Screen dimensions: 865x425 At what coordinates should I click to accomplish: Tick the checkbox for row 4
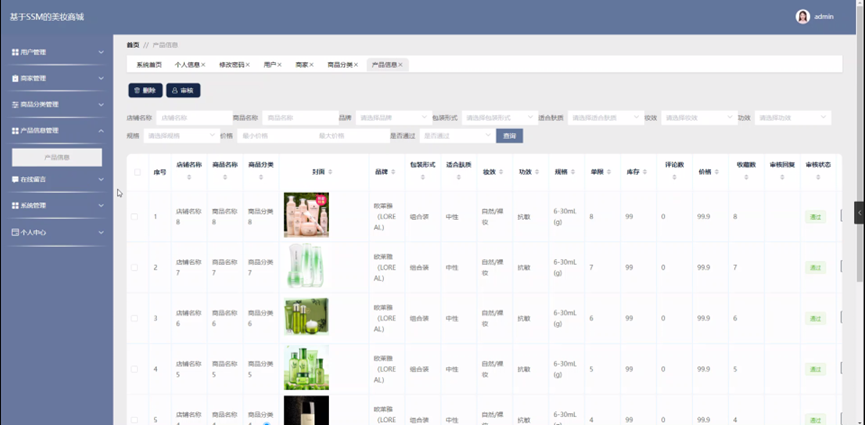point(134,369)
